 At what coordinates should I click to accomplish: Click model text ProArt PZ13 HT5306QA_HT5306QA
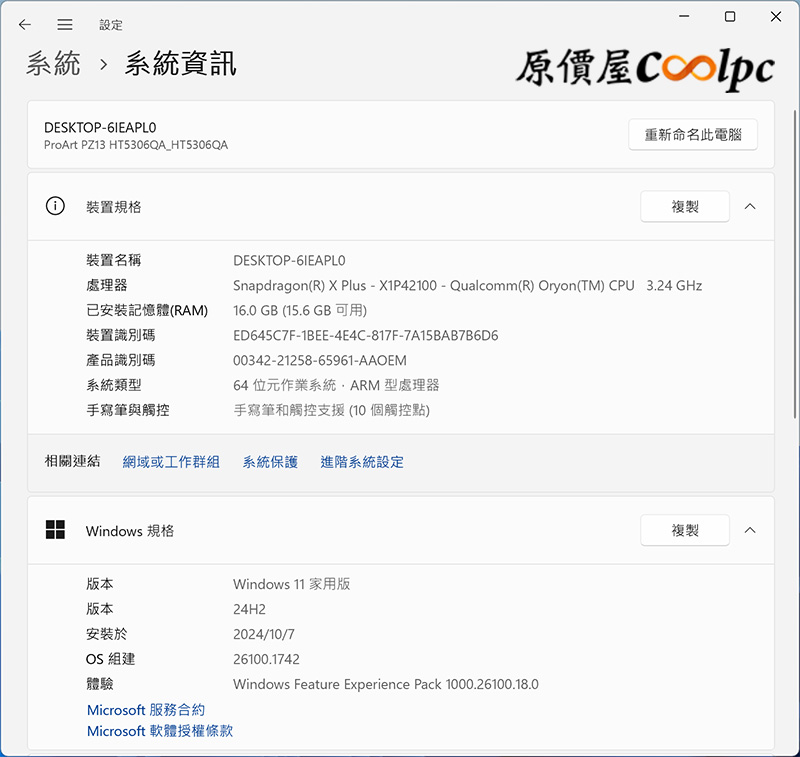[x=136, y=145]
